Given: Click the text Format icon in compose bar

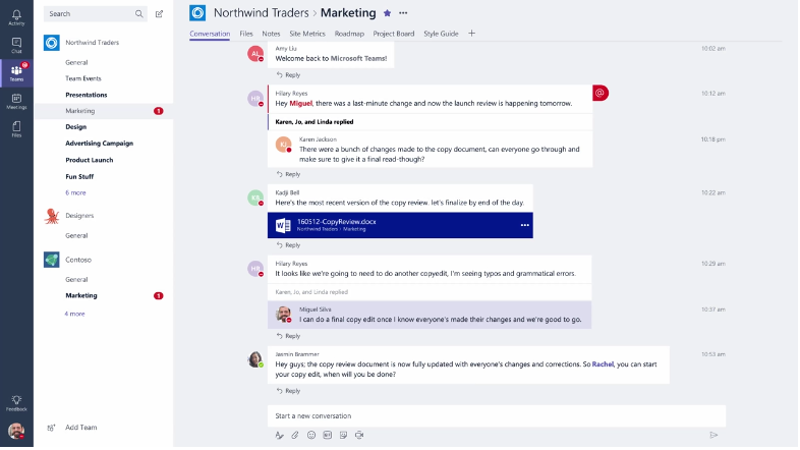Looking at the screenshot, I should click(x=280, y=435).
